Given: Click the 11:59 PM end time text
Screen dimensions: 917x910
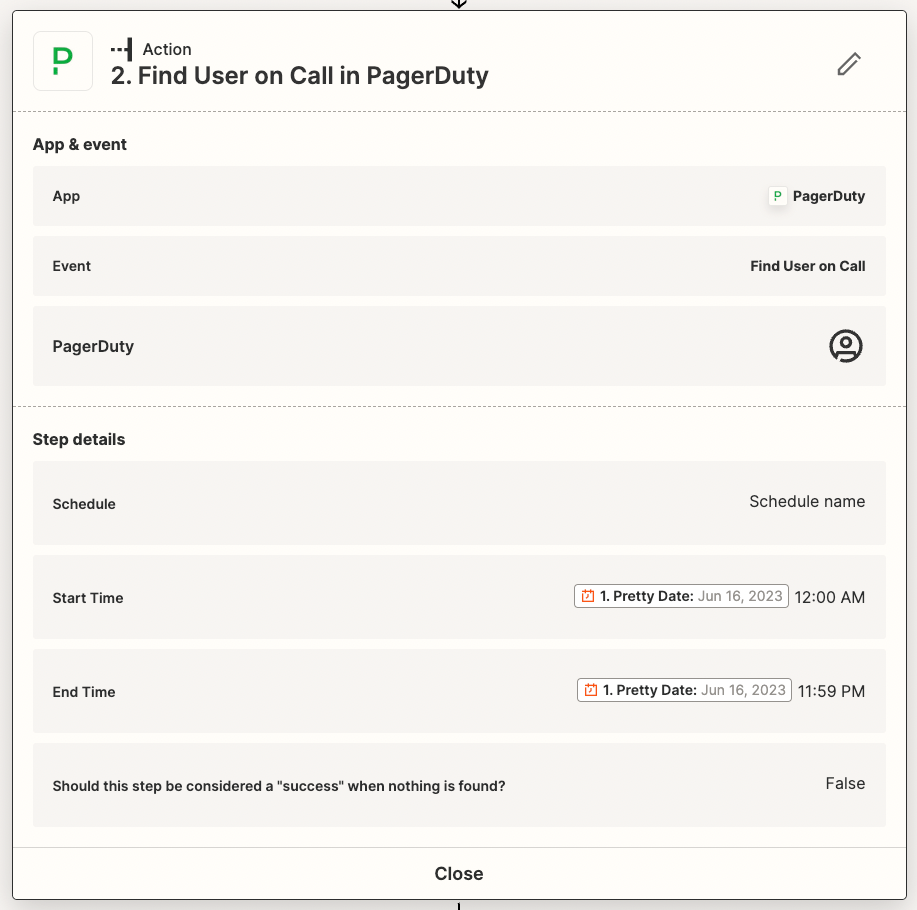Looking at the screenshot, I should point(831,692).
